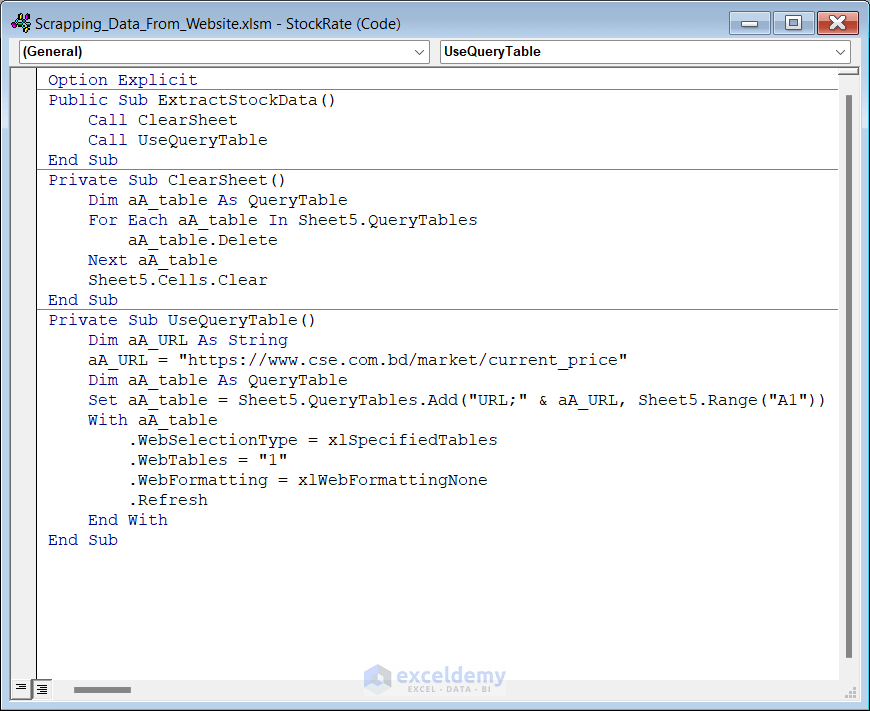
Task: Click the "Call ClearSheet" line
Action: 163,120
